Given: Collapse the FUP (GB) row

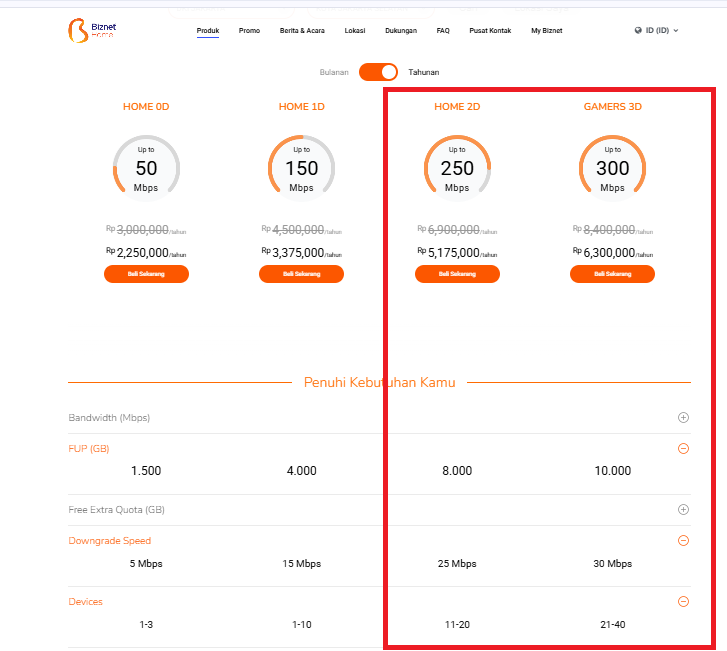Looking at the screenshot, I should [683, 448].
